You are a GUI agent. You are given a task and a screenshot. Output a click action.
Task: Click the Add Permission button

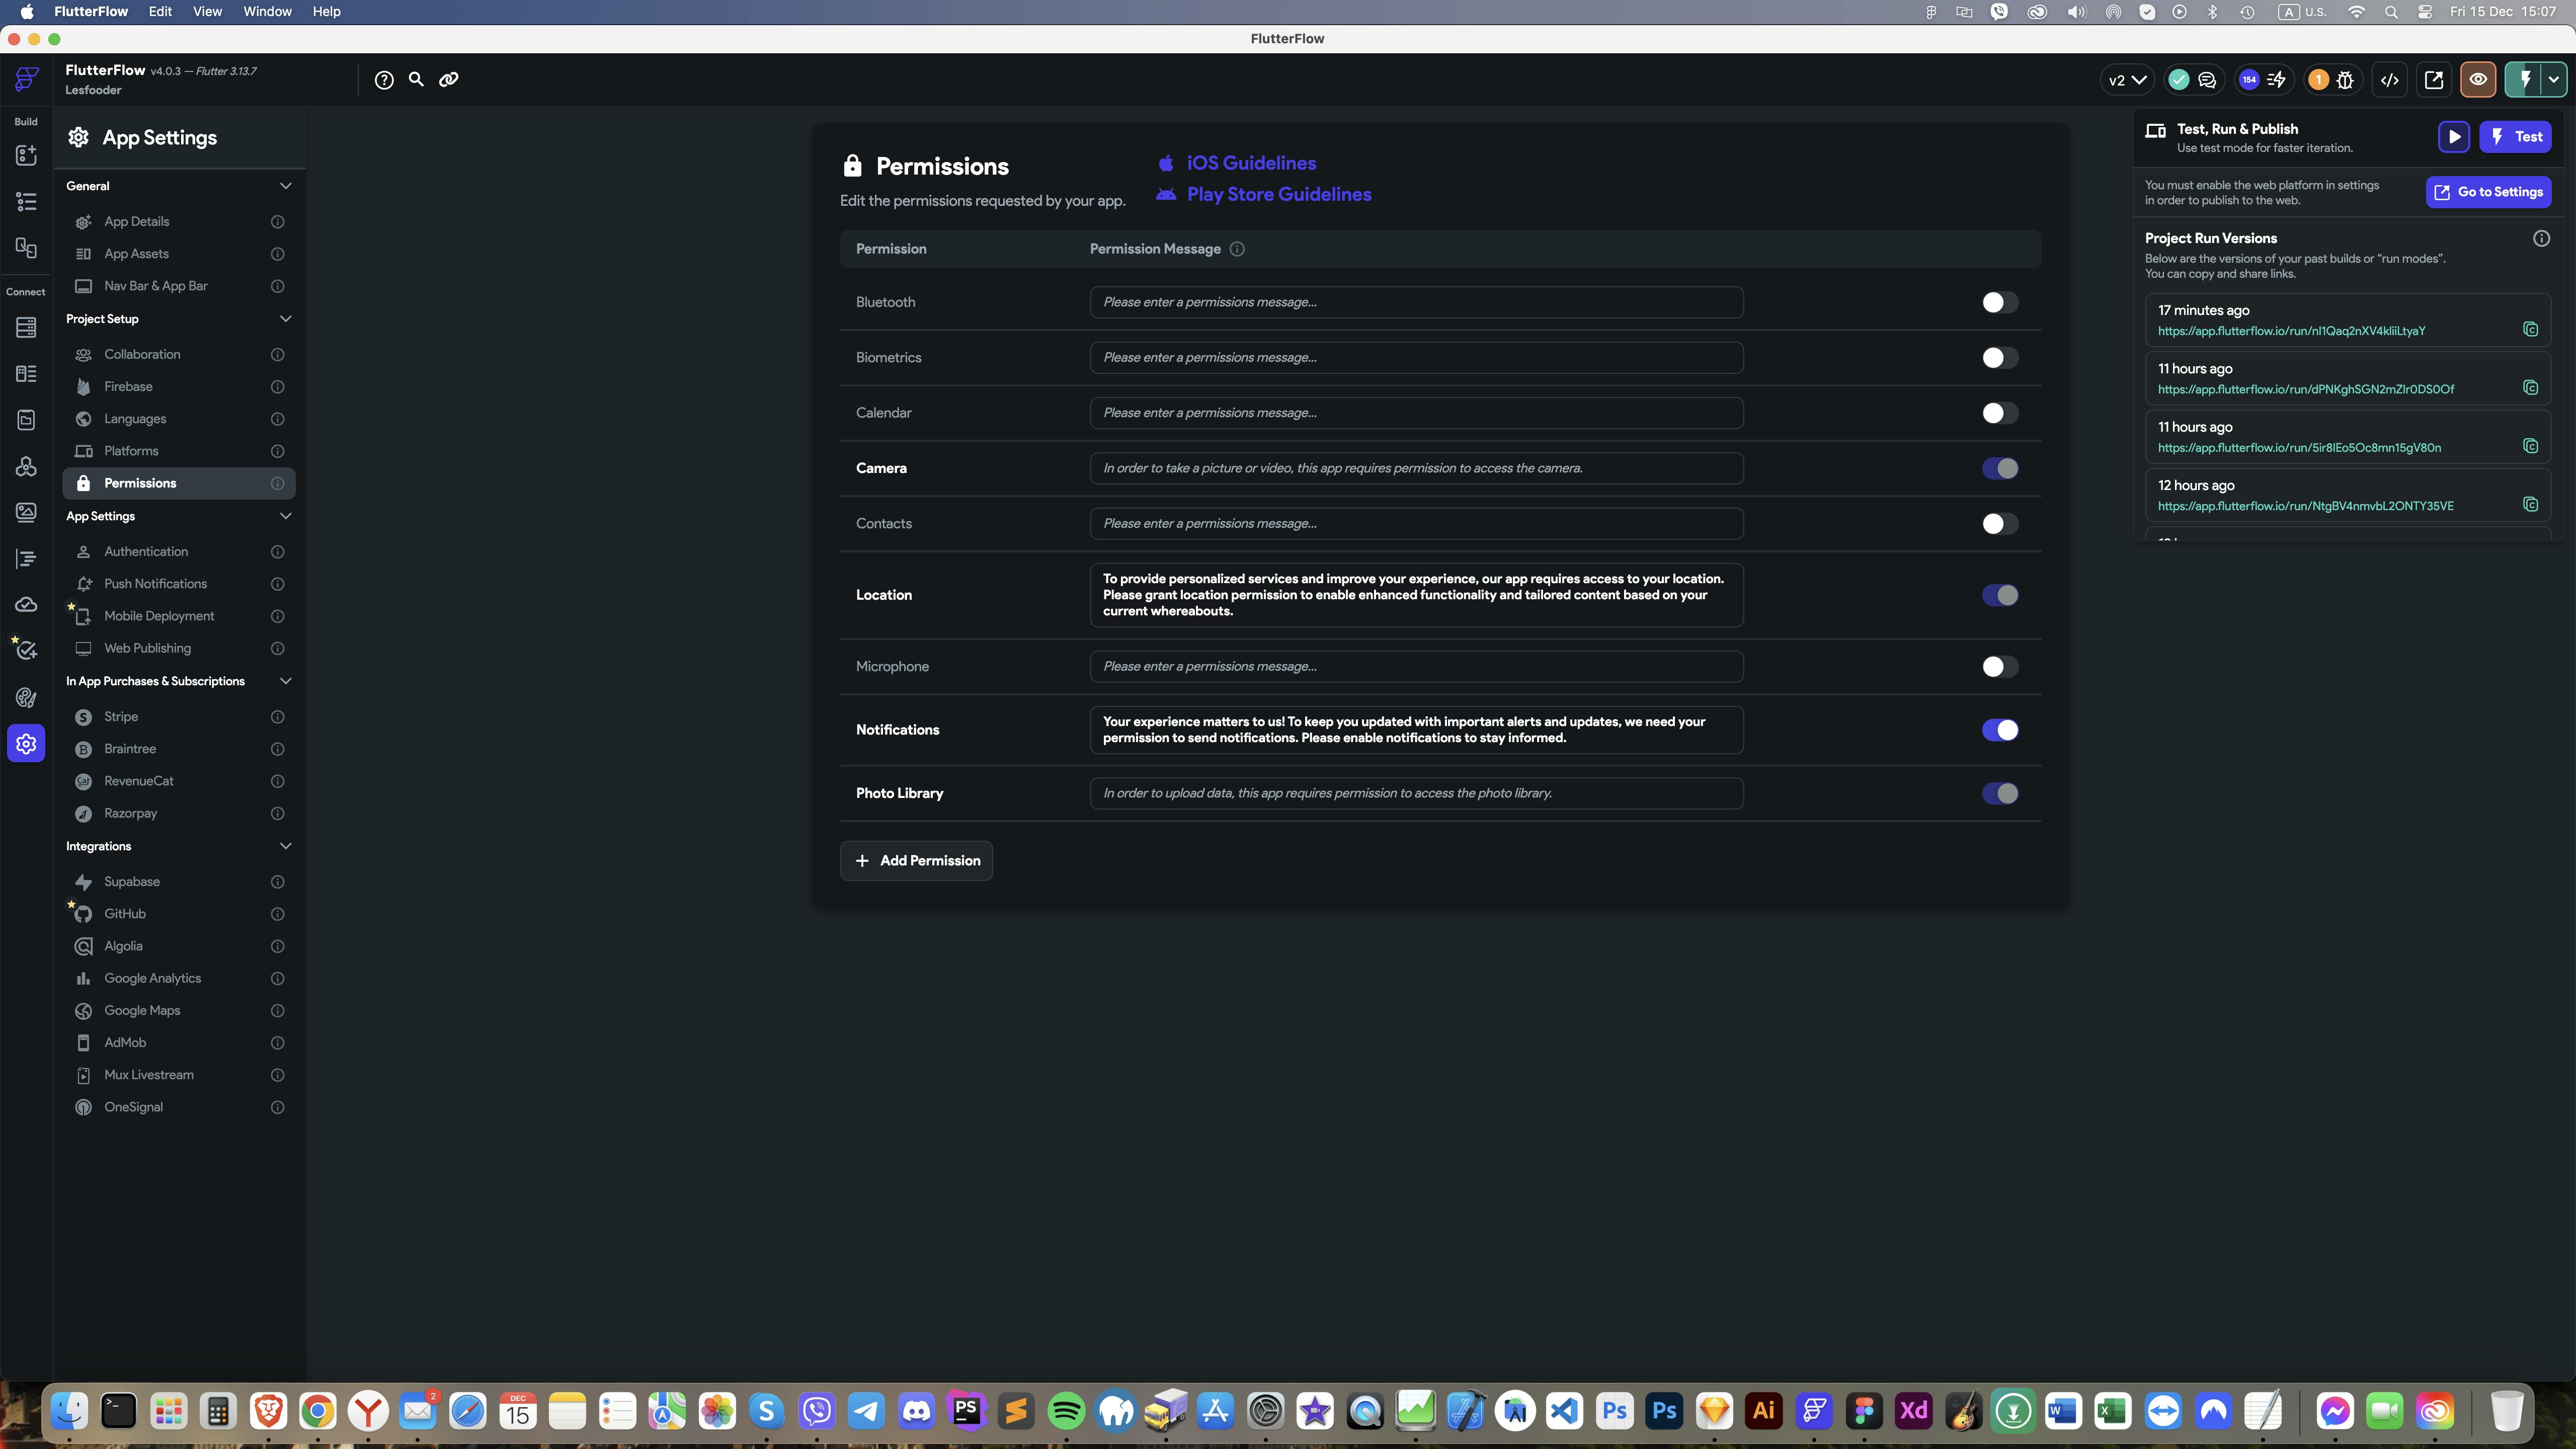pyautogui.click(x=916, y=861)
